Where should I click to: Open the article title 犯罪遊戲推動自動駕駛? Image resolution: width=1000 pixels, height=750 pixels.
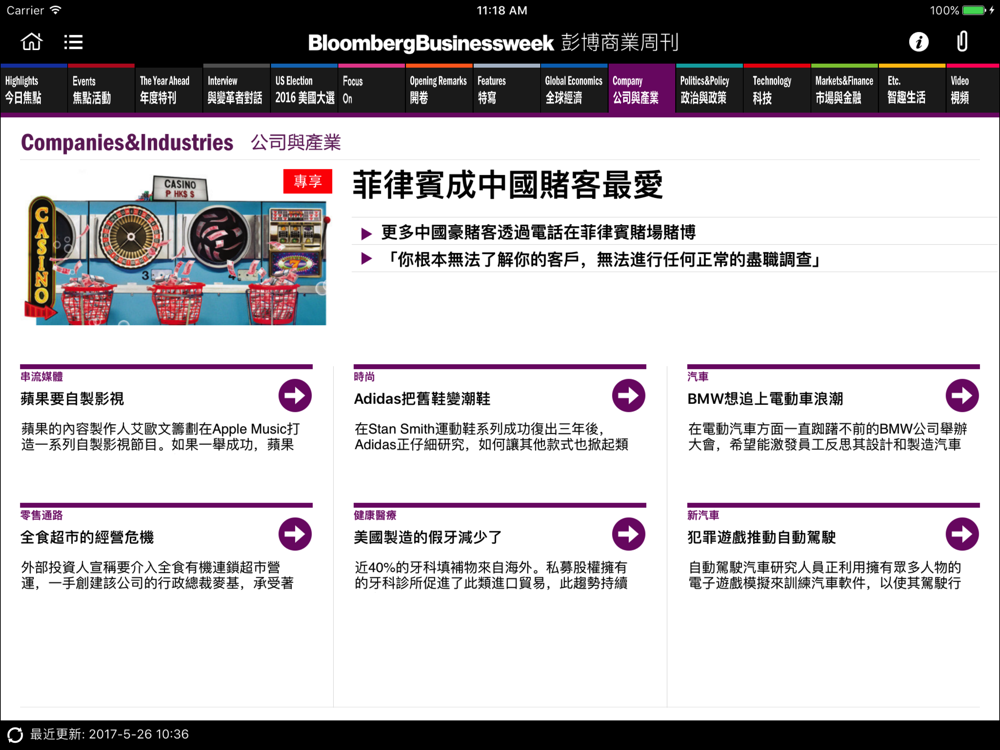(761, 537)
